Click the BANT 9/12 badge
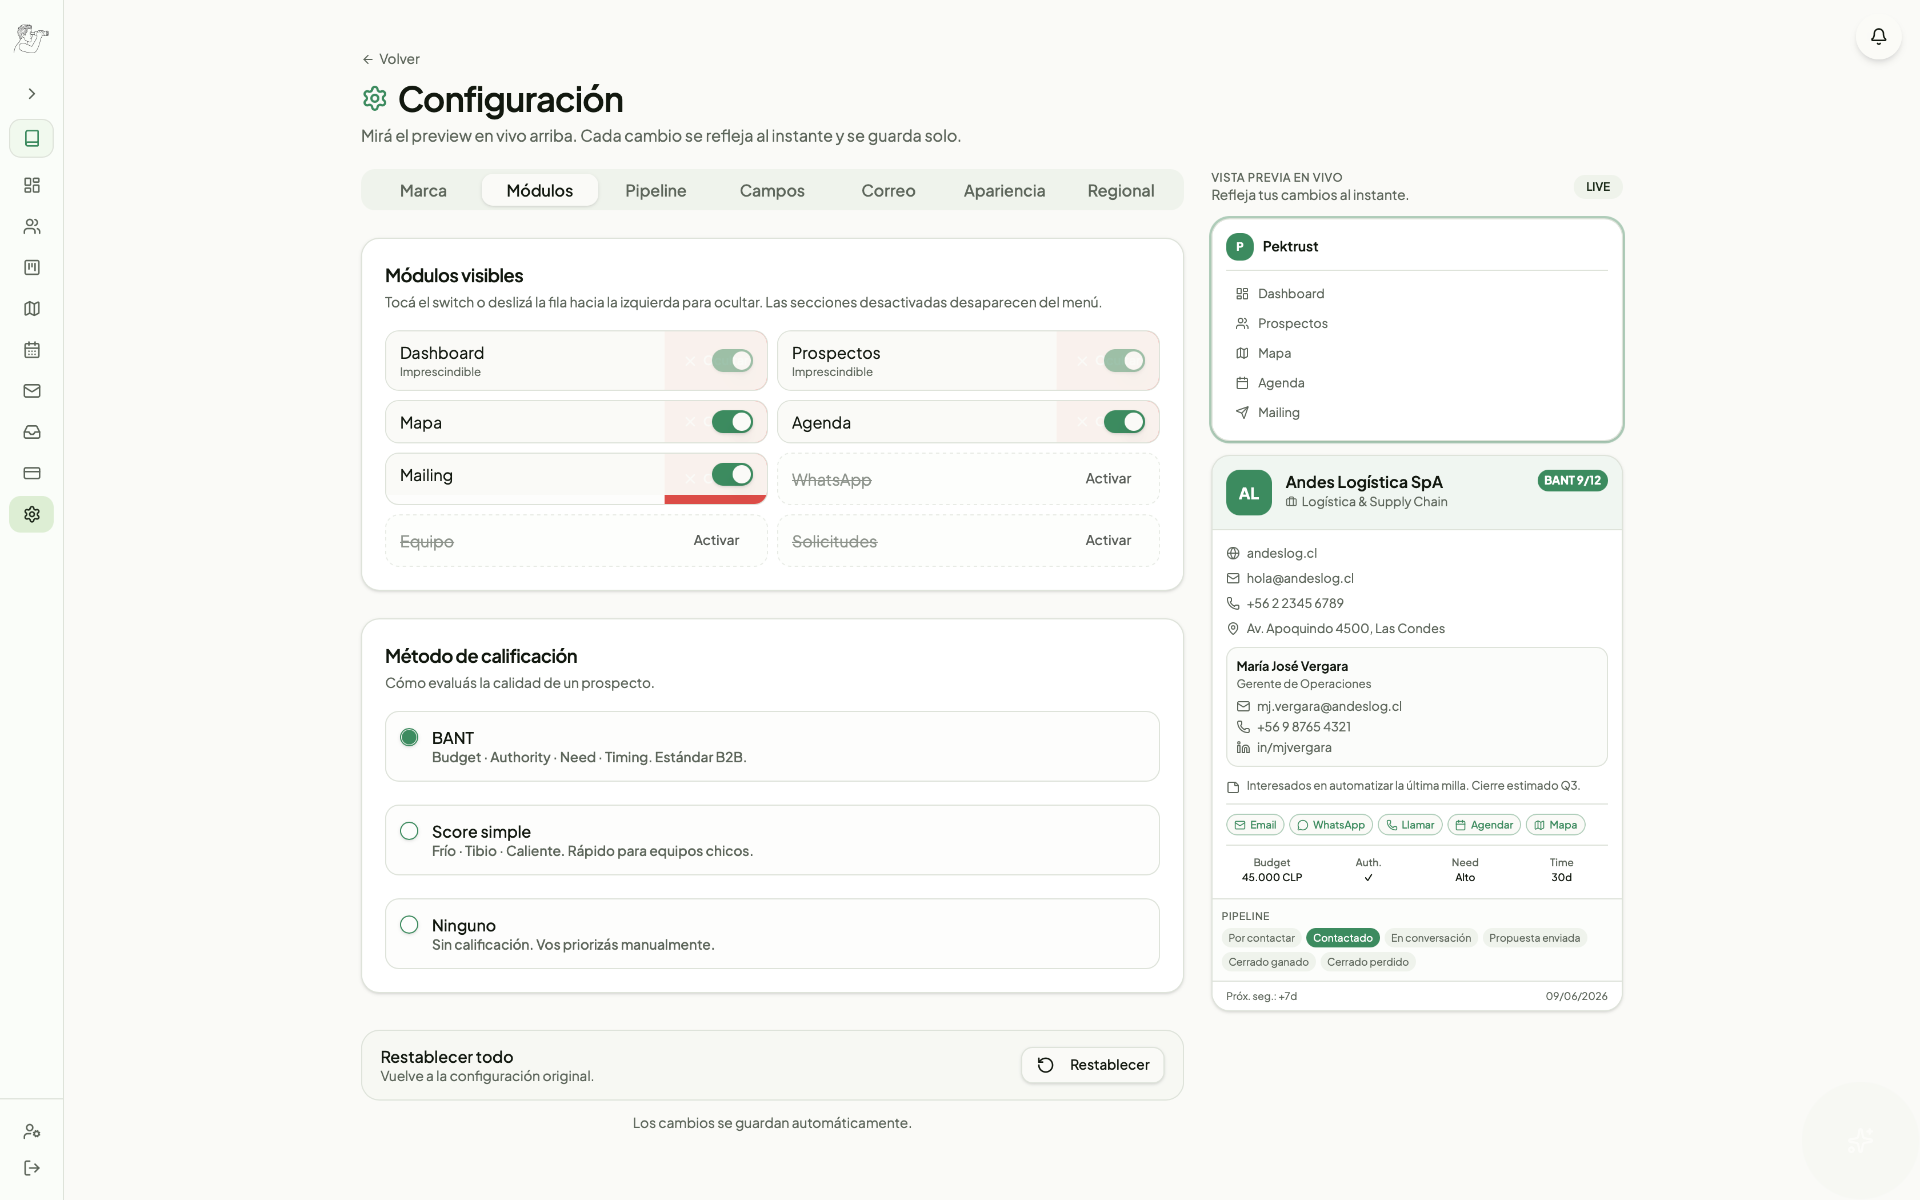This screenshot has height=1200, width=1920. coord(1572,481)
